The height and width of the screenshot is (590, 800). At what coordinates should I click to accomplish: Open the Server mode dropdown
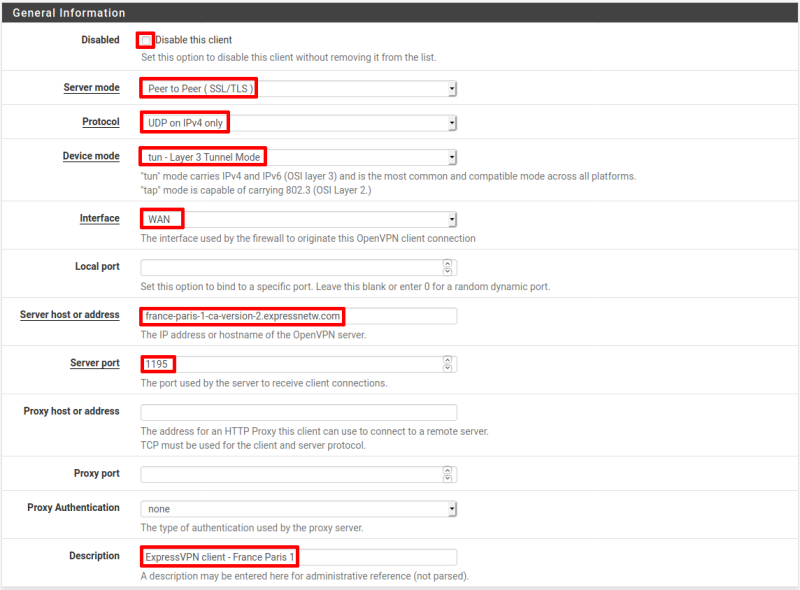pos(298,89)
